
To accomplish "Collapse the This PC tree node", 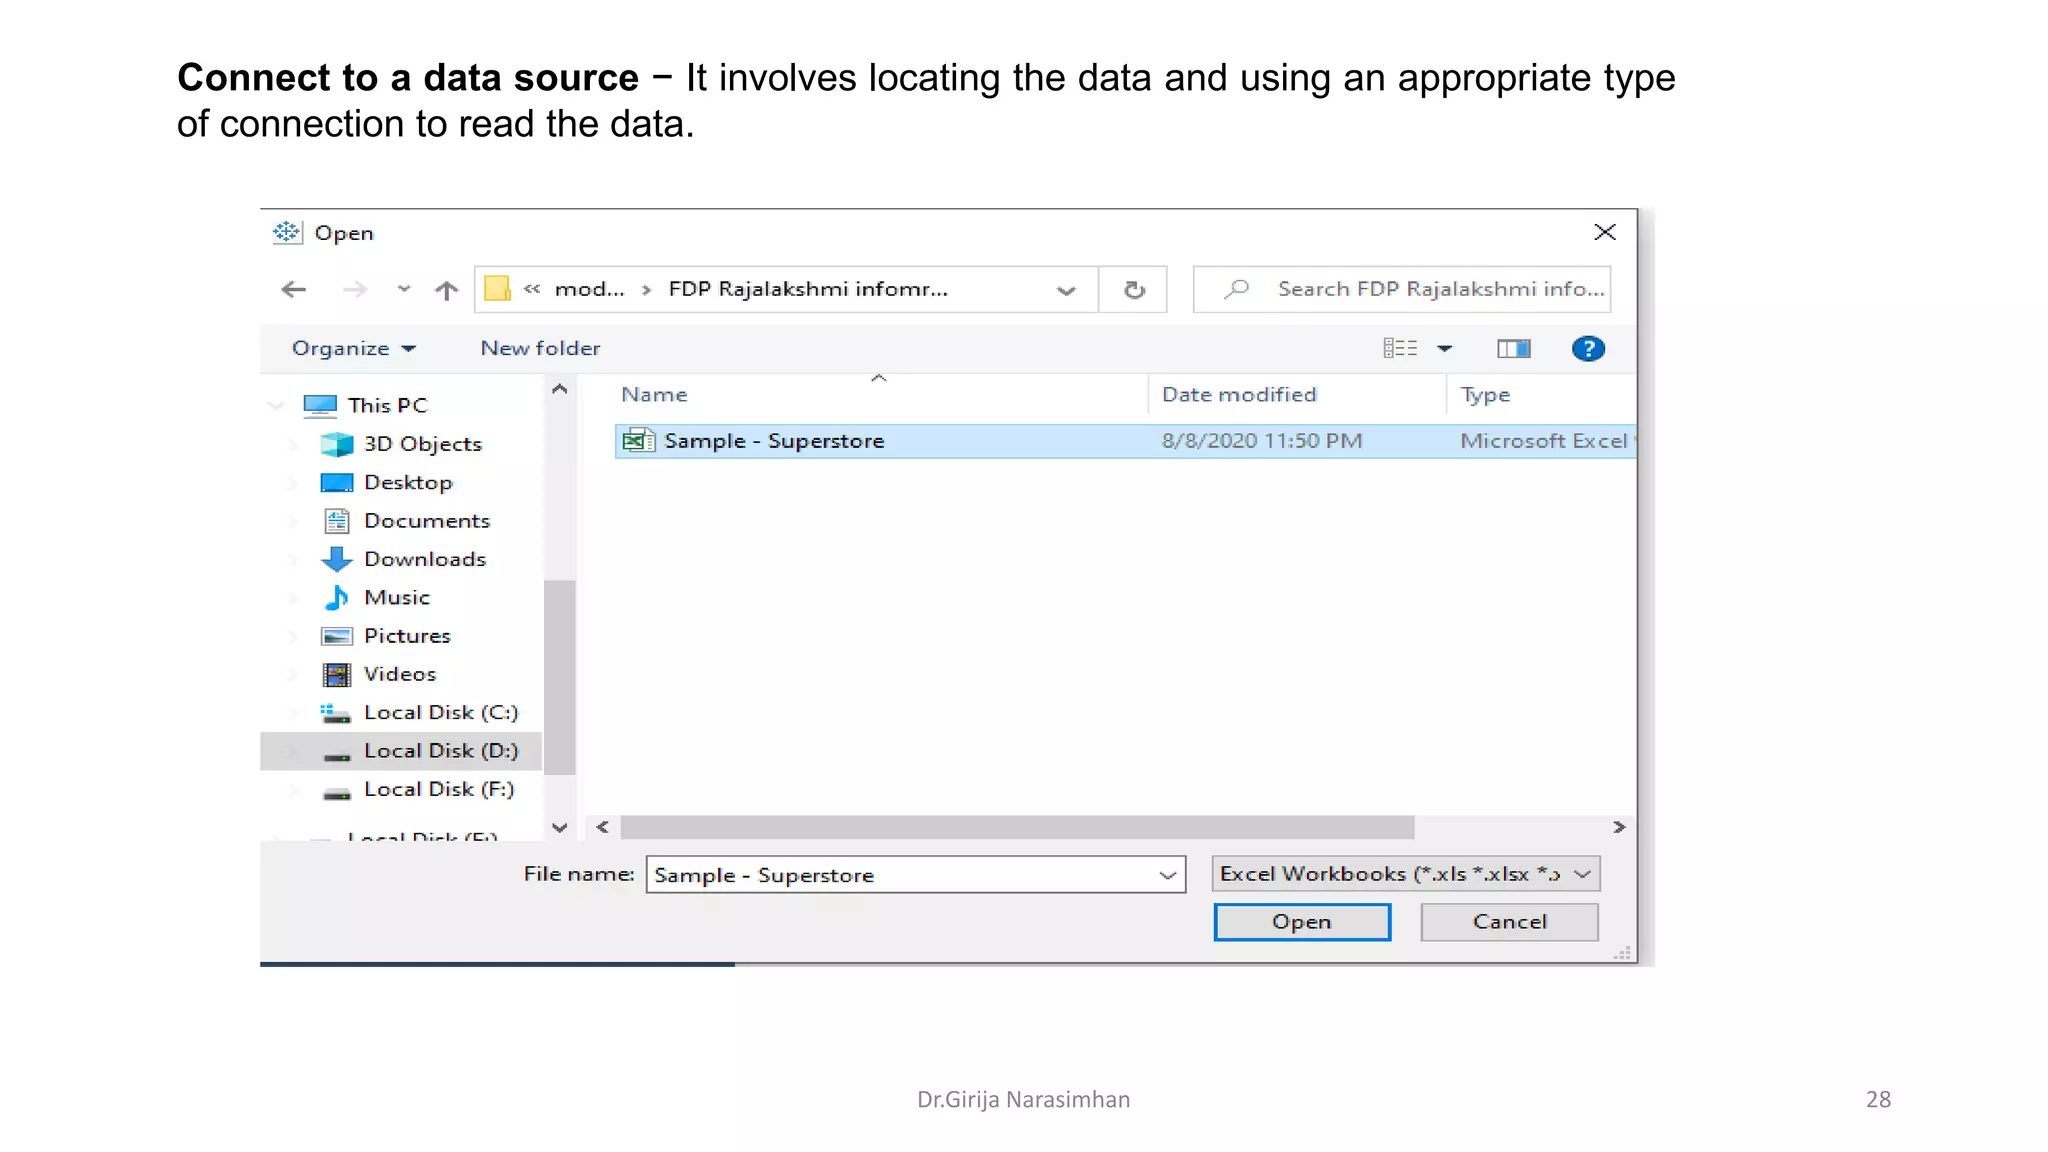I will click(x=277, y=405).
